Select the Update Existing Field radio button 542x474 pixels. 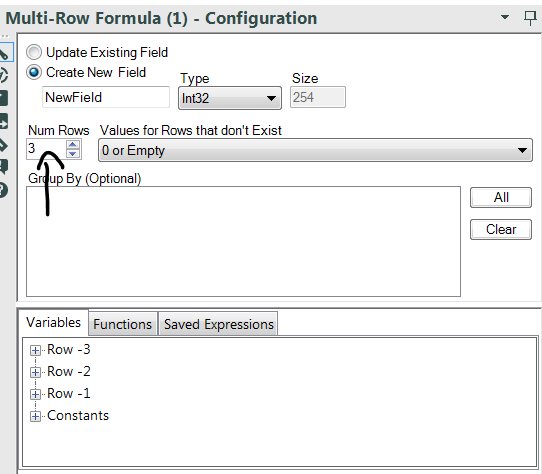point(34,53)
